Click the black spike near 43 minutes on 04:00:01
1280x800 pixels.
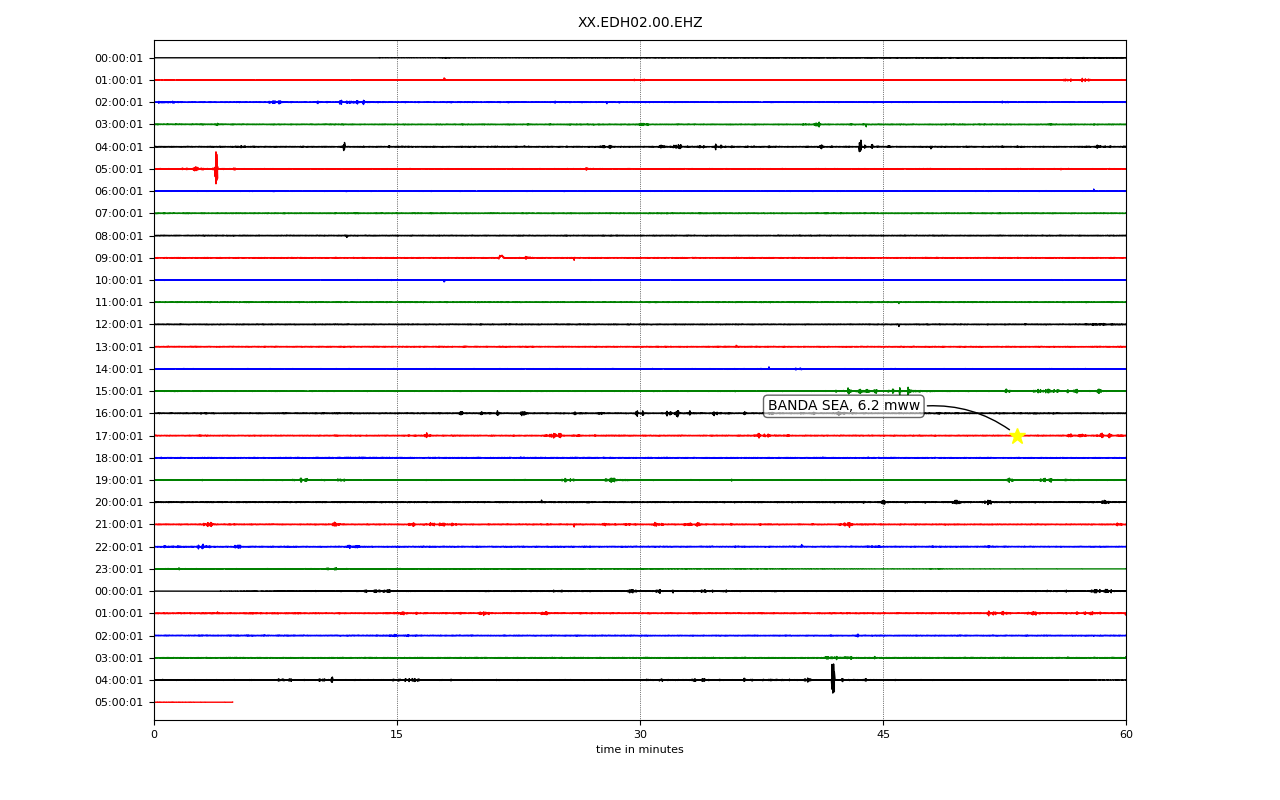click(860, 146)
